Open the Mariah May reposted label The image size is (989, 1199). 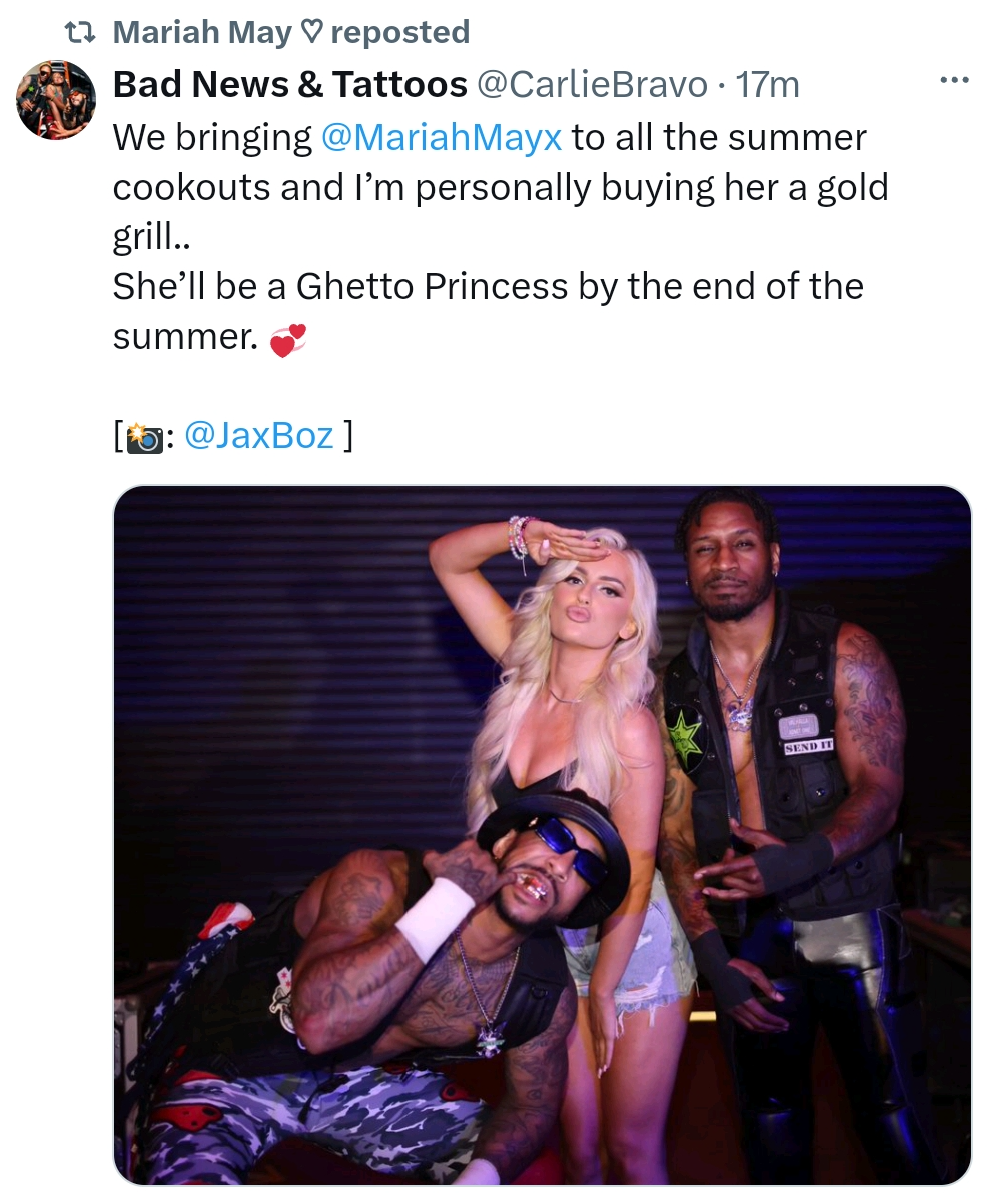point(291,32)
